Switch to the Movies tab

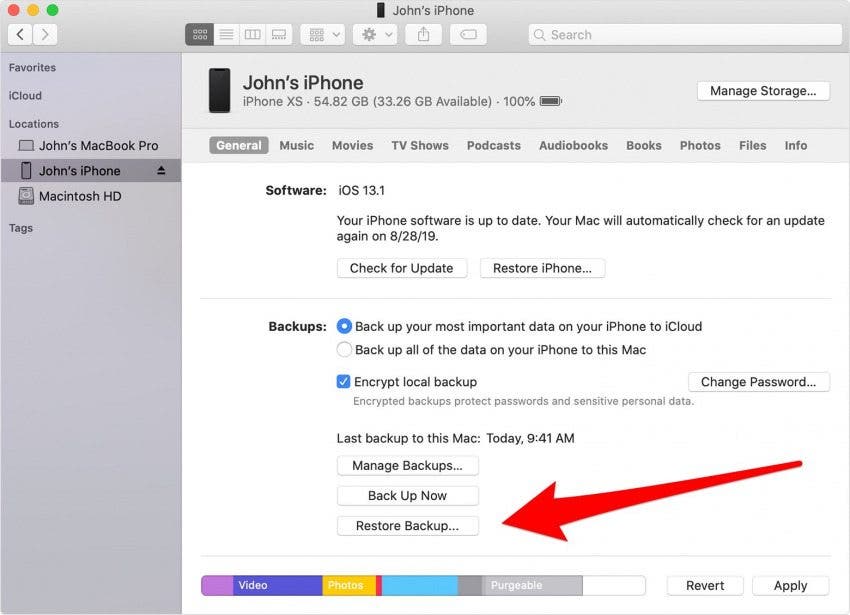pos(352,145)
